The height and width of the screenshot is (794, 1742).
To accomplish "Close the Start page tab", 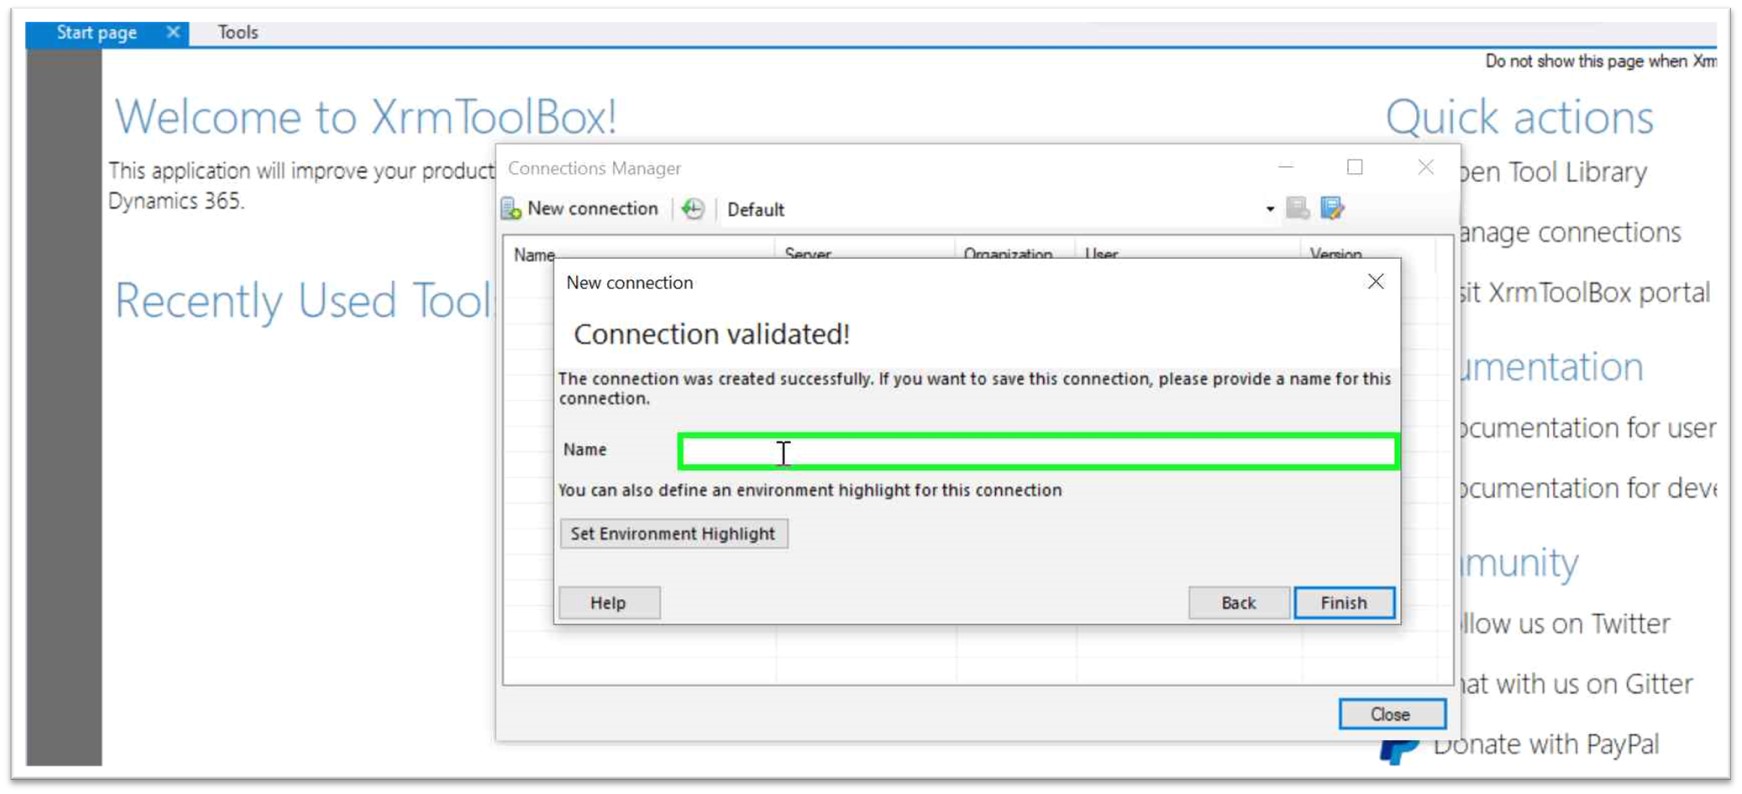I will 173,33.
